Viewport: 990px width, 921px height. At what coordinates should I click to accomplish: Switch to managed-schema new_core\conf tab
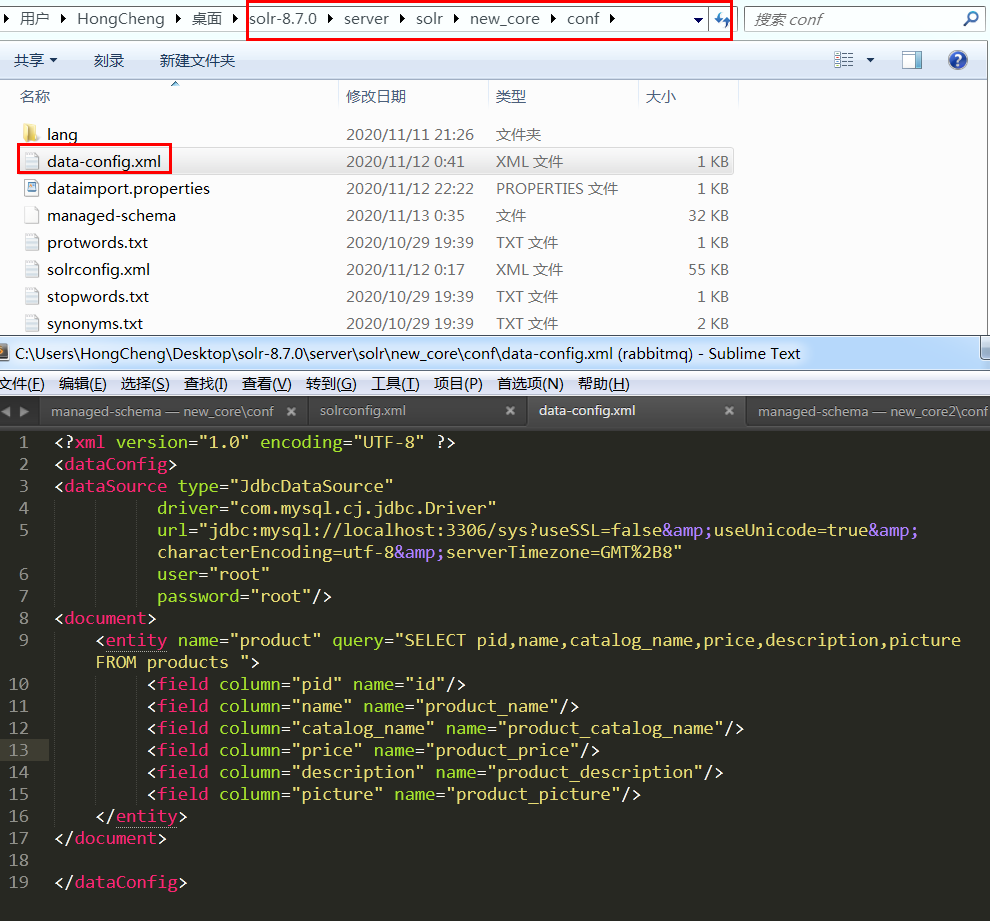pyautogui.click(x=162, y=412)
